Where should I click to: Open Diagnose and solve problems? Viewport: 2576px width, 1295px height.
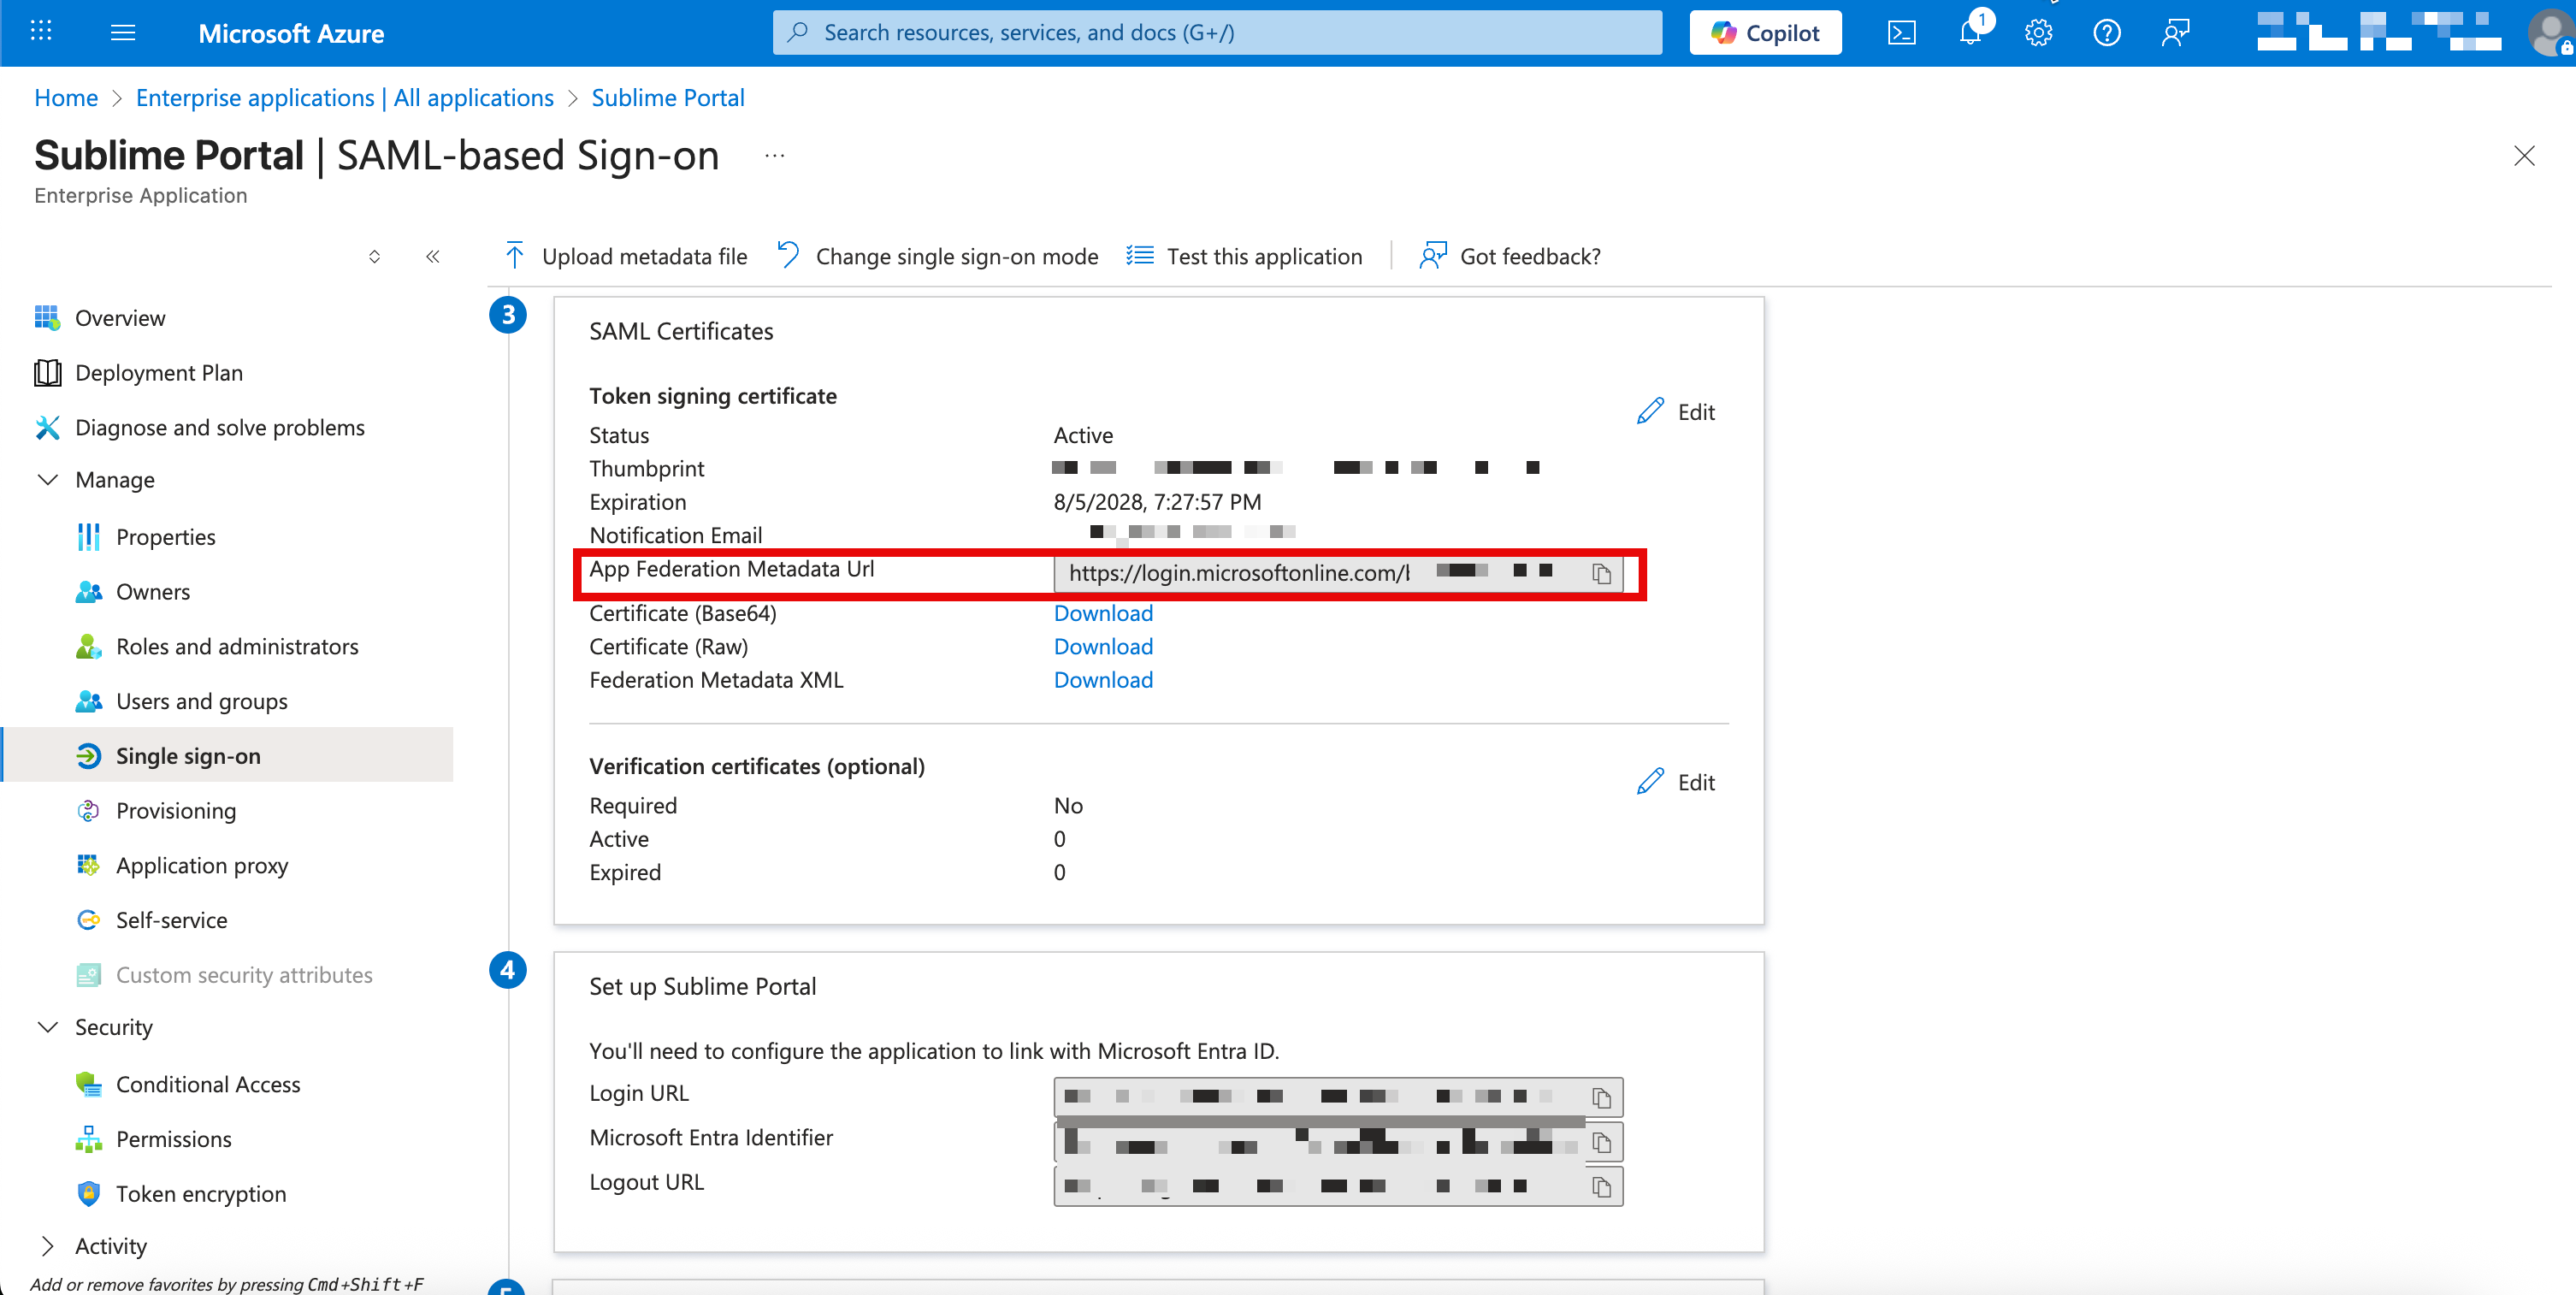click(220, 428)
